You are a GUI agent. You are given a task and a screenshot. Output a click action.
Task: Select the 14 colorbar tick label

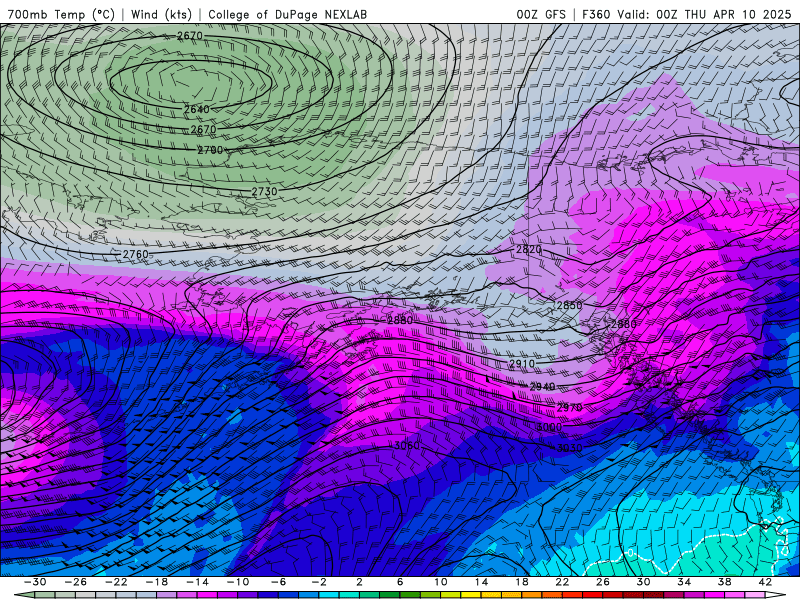(x=481, y=582)
